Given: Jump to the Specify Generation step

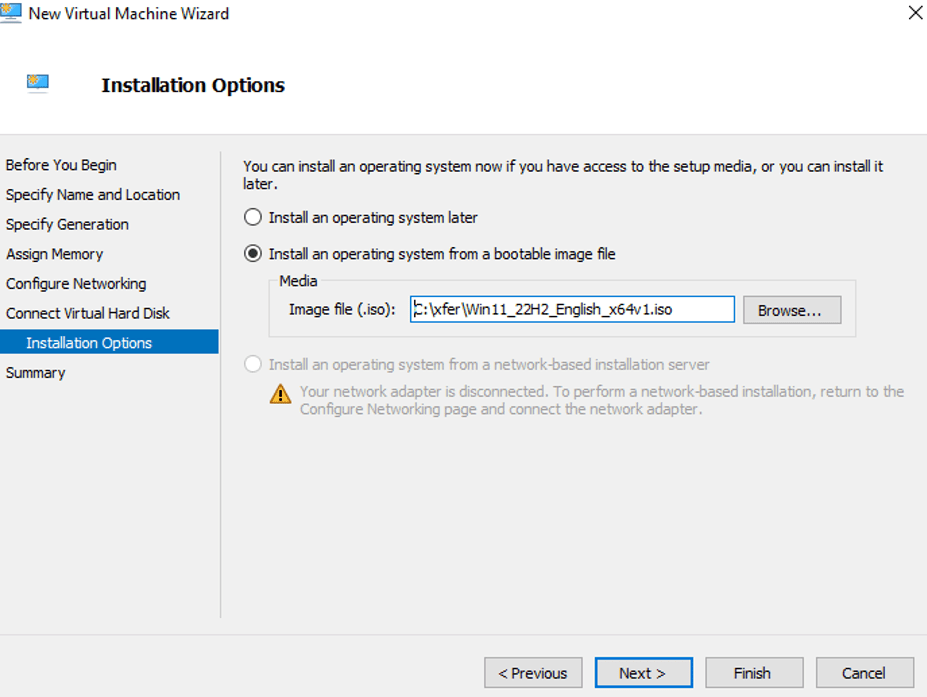Looking at the screenshot, I should [x=67, y=224].
